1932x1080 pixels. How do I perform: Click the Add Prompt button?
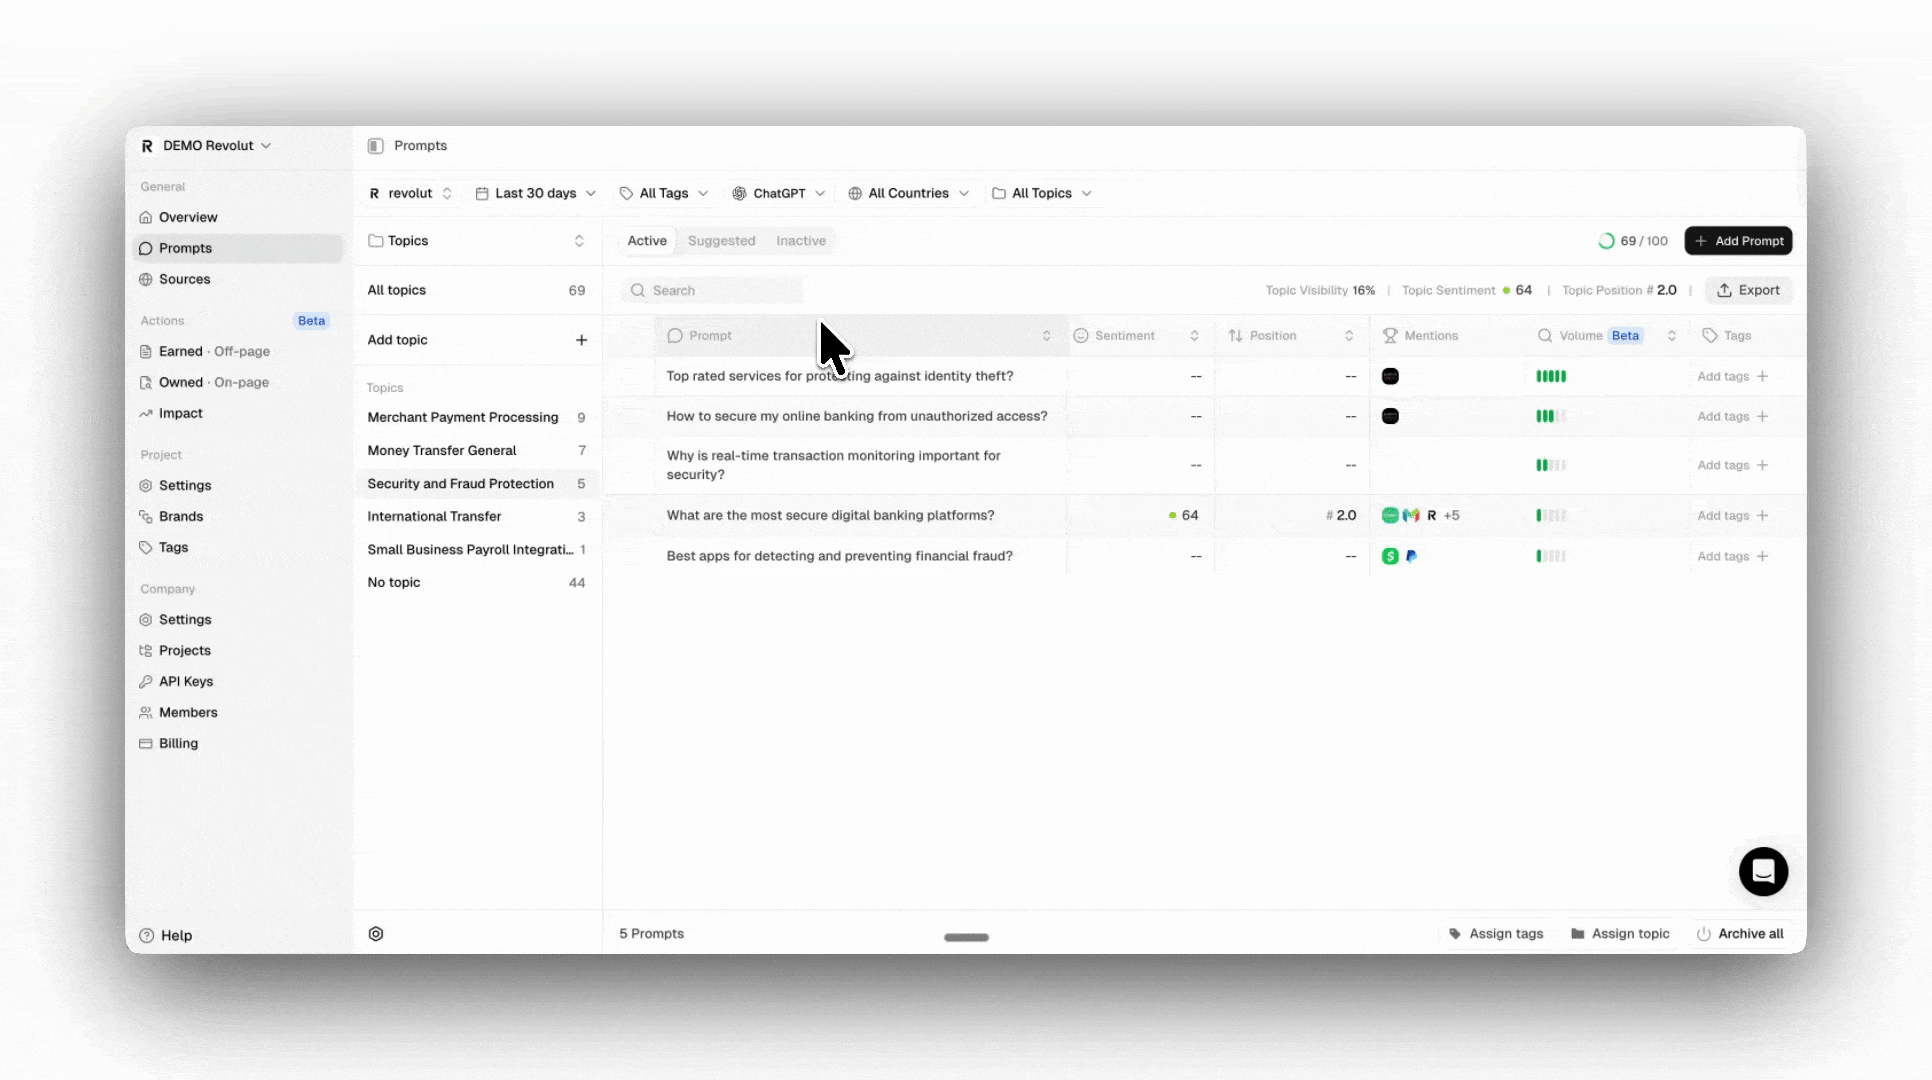click(x=1738, y=241)
